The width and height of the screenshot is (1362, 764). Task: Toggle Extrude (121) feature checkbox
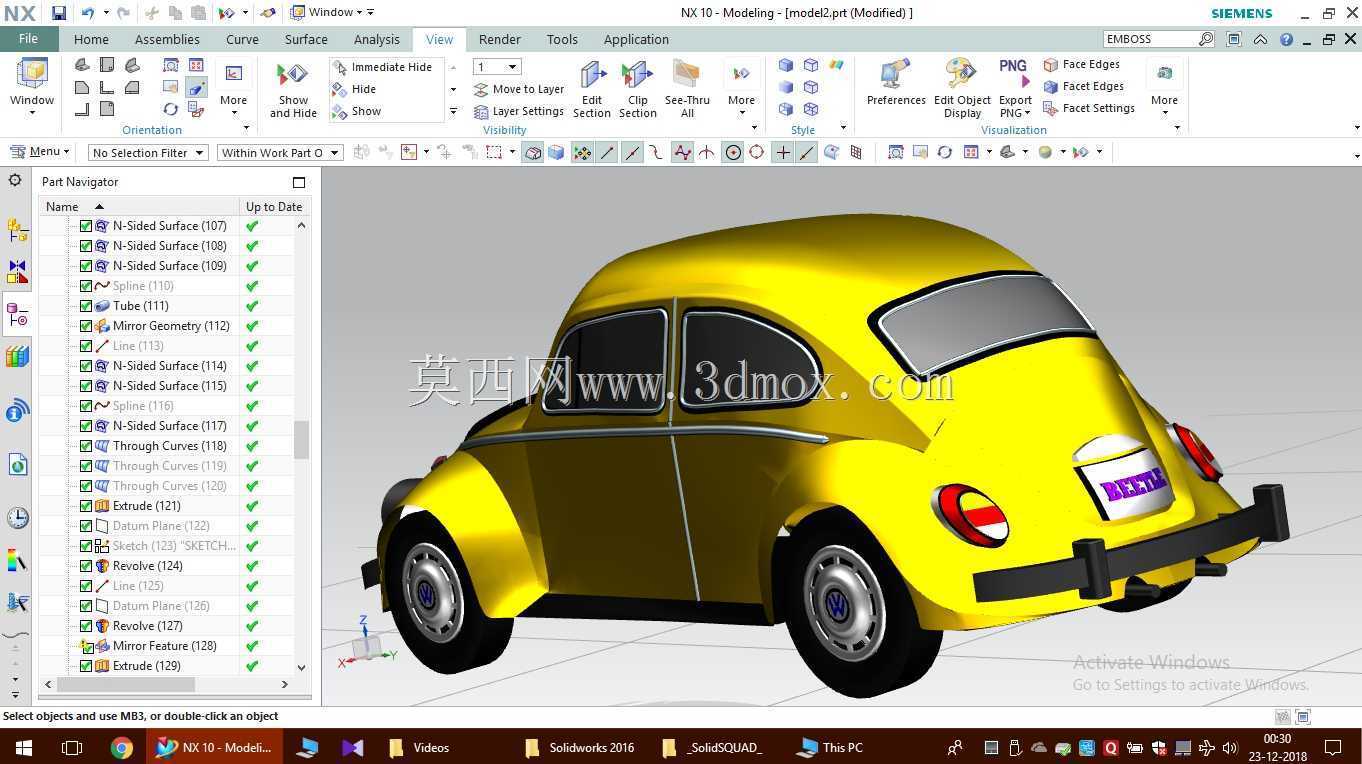pos(86,506)
